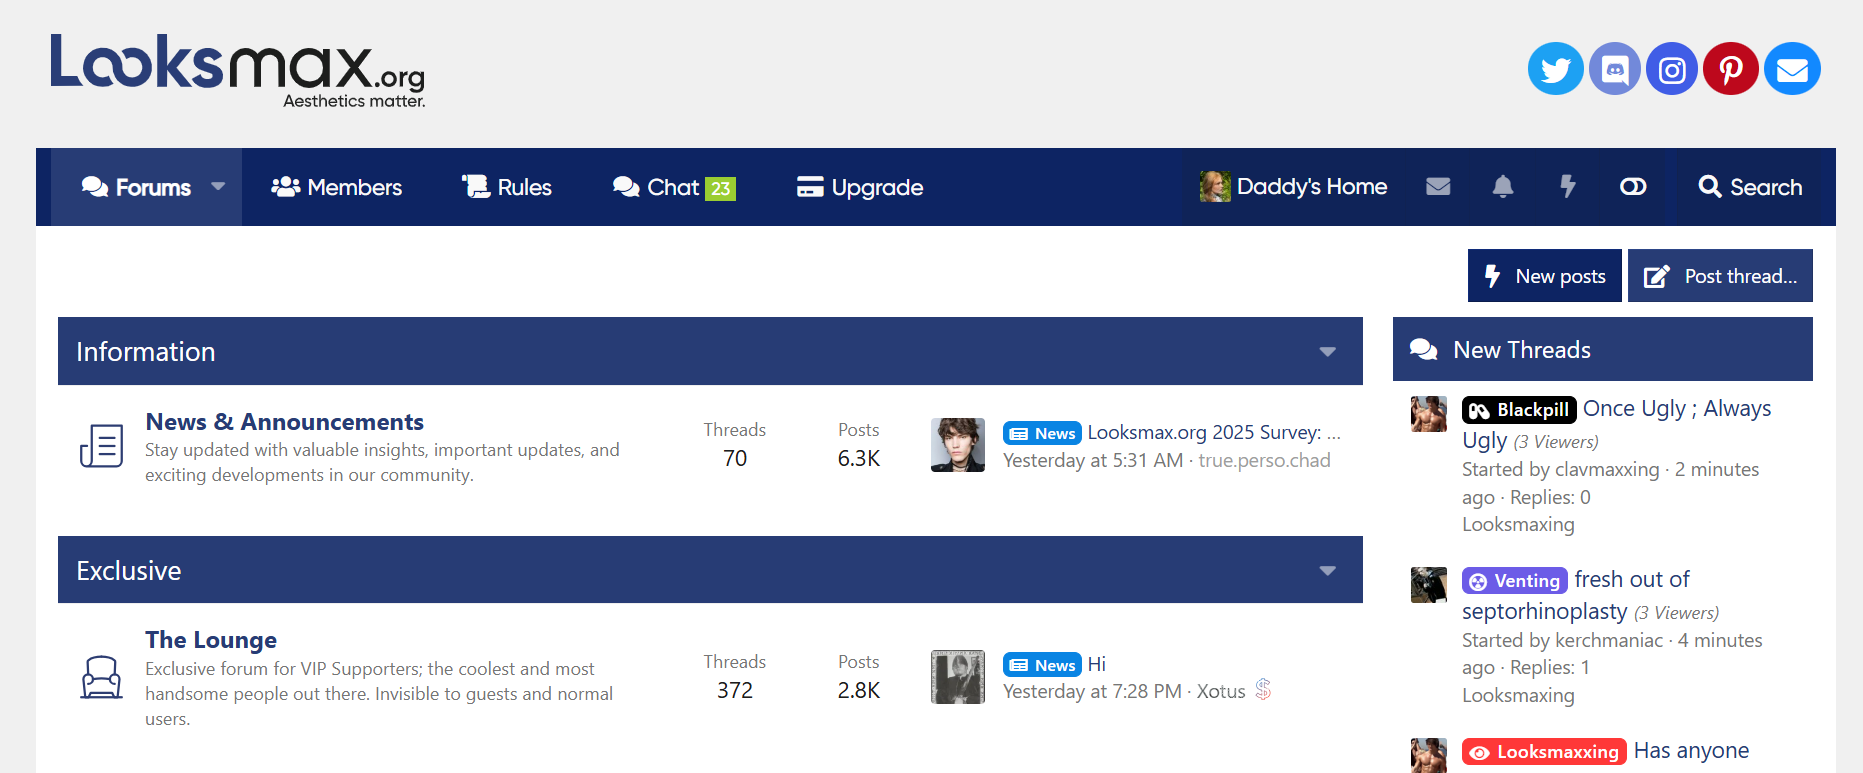Click the Looksmaxing forum link under kerchmaniac thread
The width and height of the screenshot is (1863, 773).
[x=1518, y=696]
